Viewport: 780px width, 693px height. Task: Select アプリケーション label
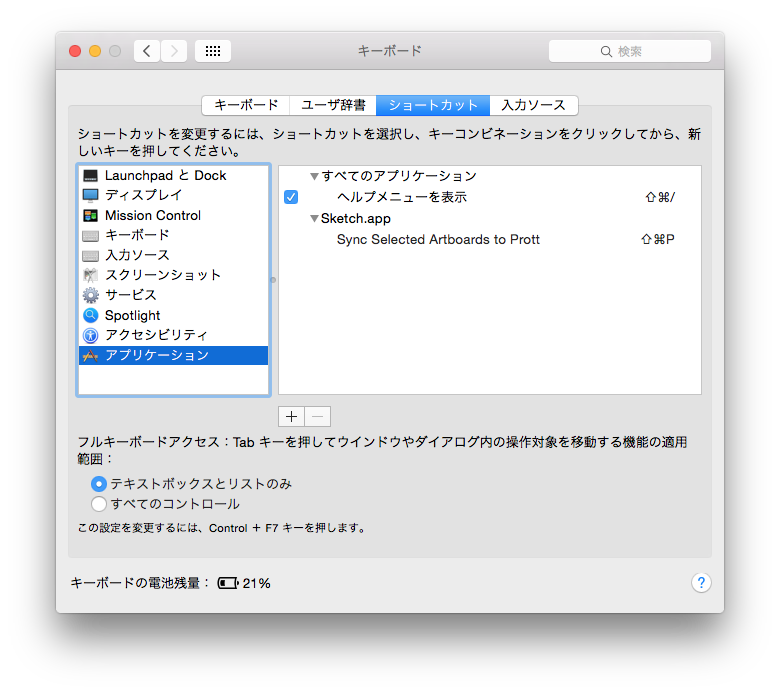point(157,355)
